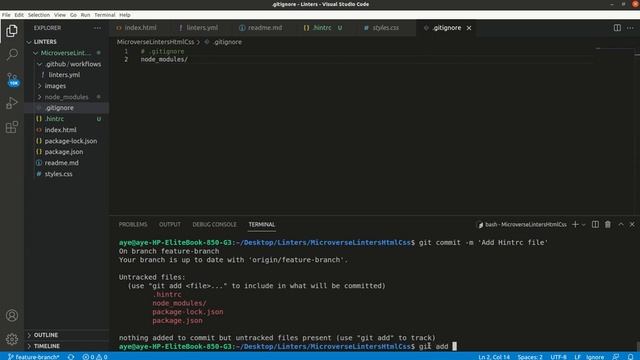Open the Run and Debug view
This screenshot has height=360, width=640.
12,103
